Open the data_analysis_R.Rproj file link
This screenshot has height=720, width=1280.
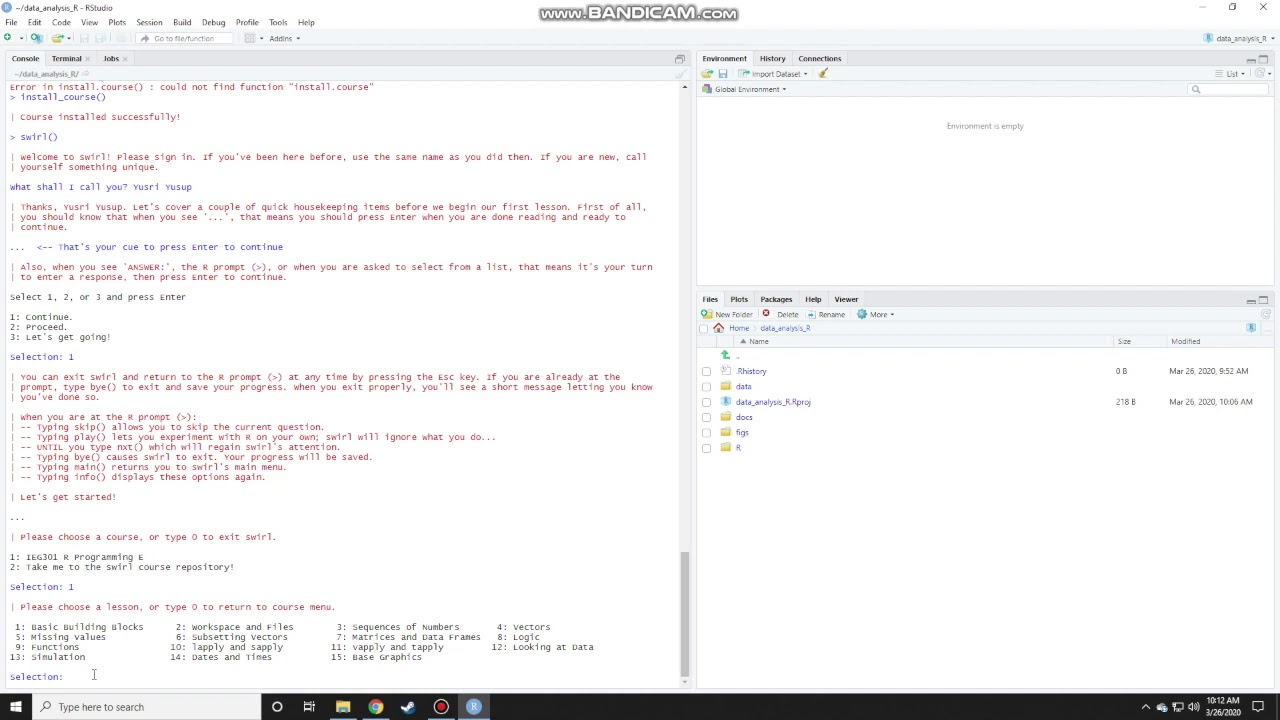pyautogui.click(x=773, y=402)
